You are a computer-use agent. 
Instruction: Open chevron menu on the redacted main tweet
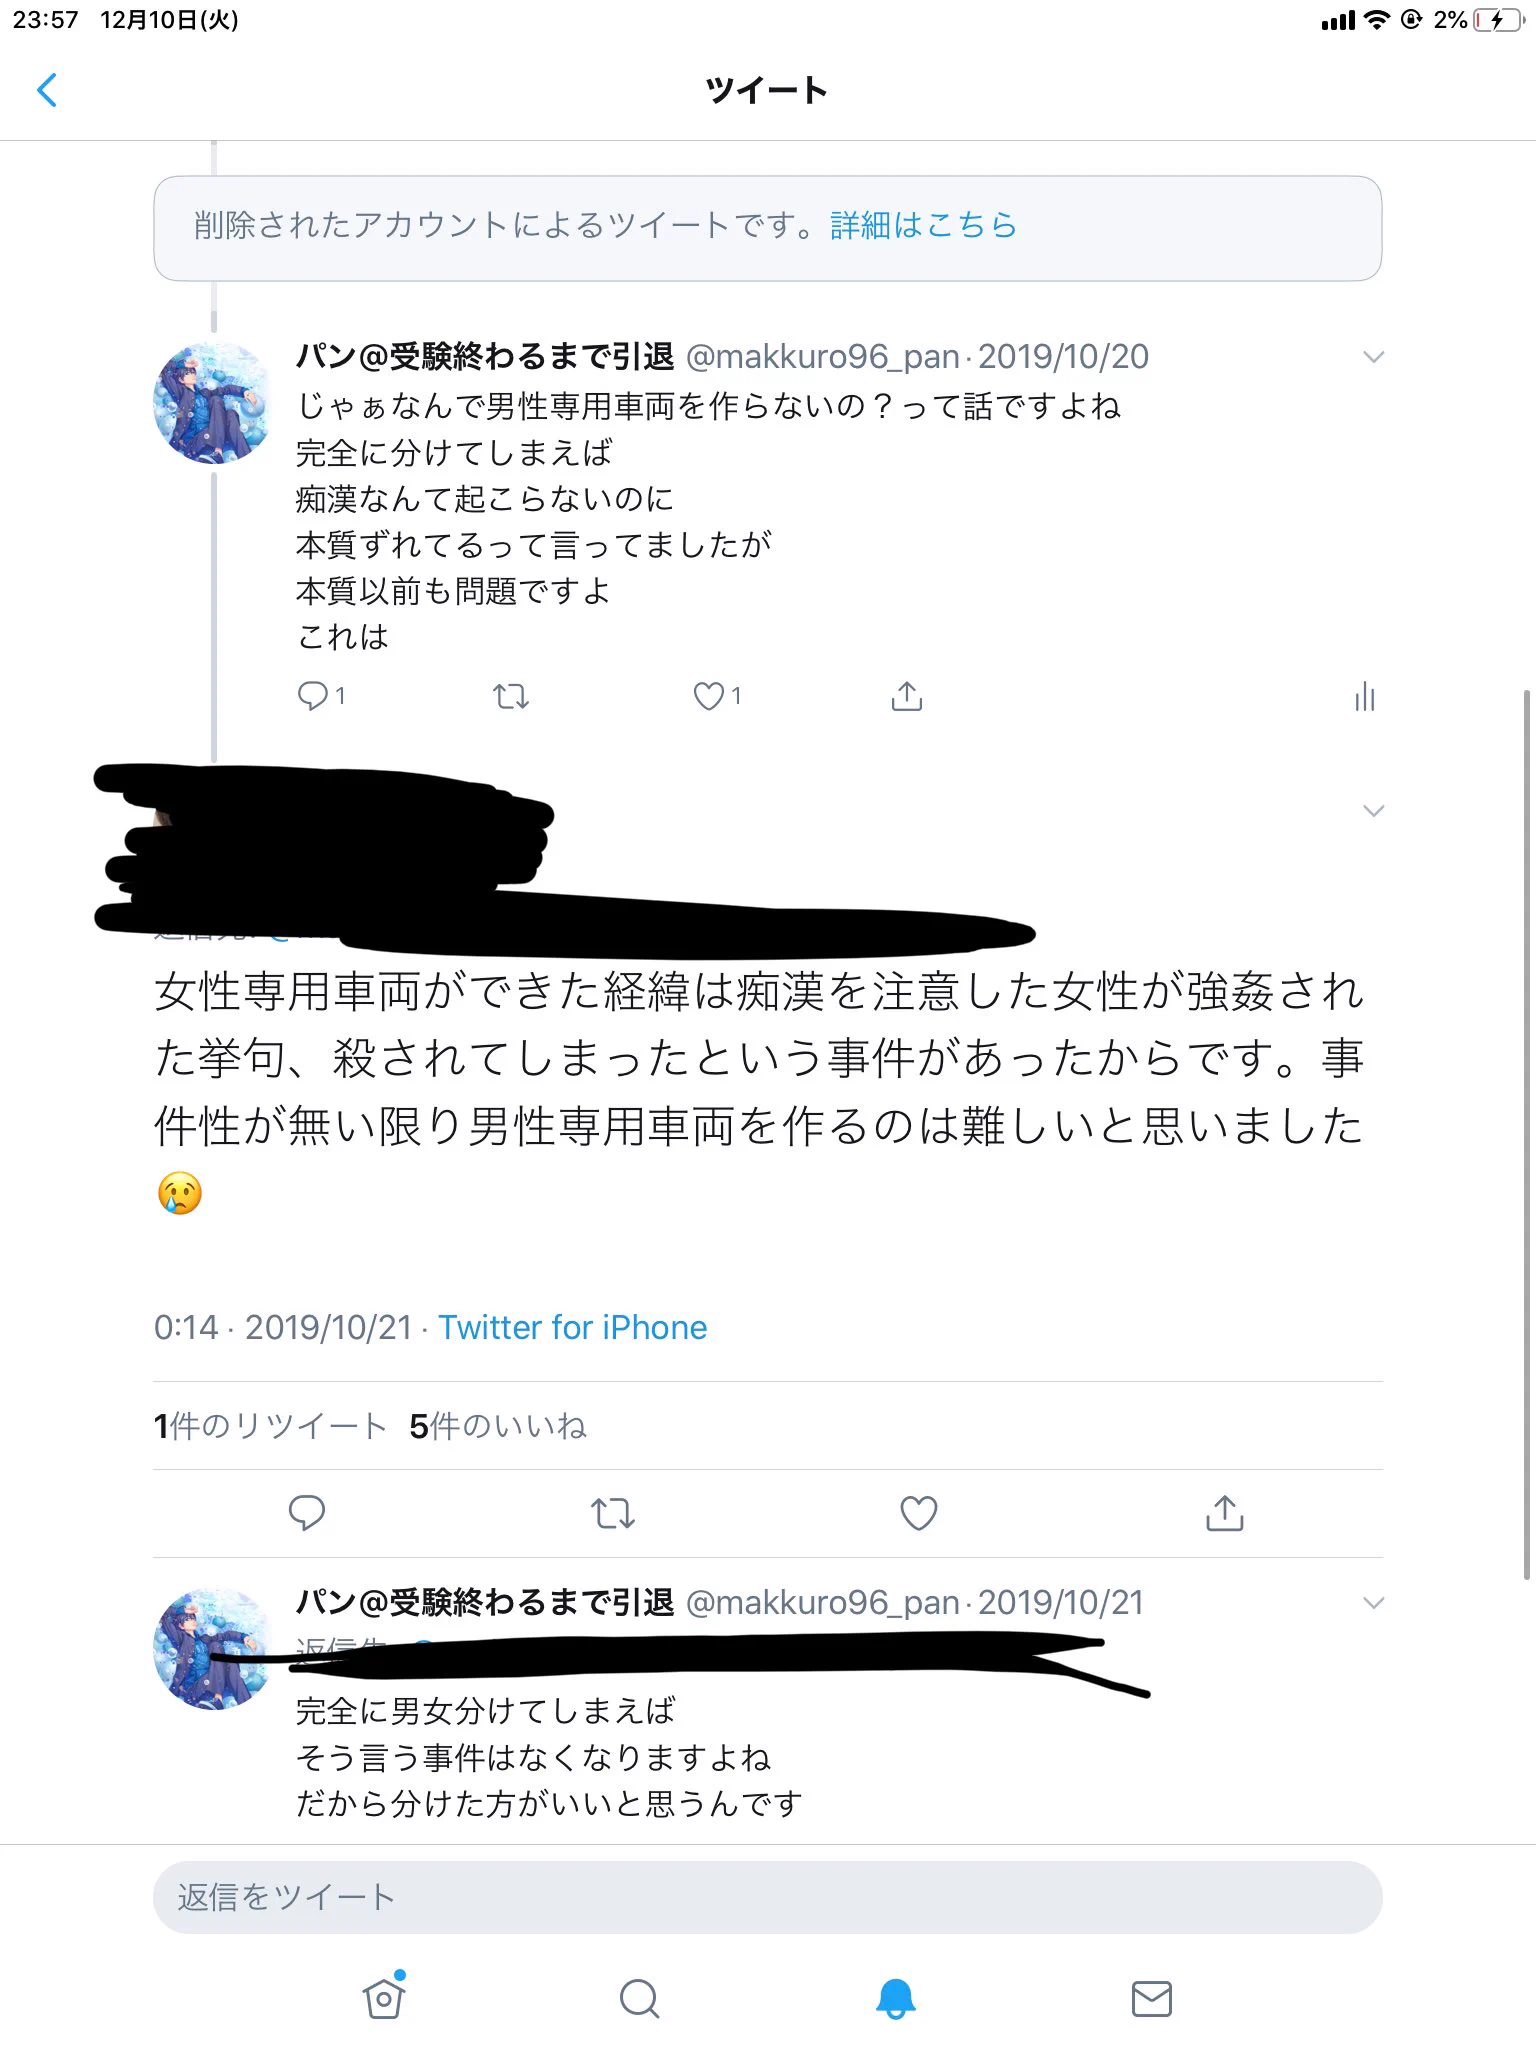(1374, 810)
